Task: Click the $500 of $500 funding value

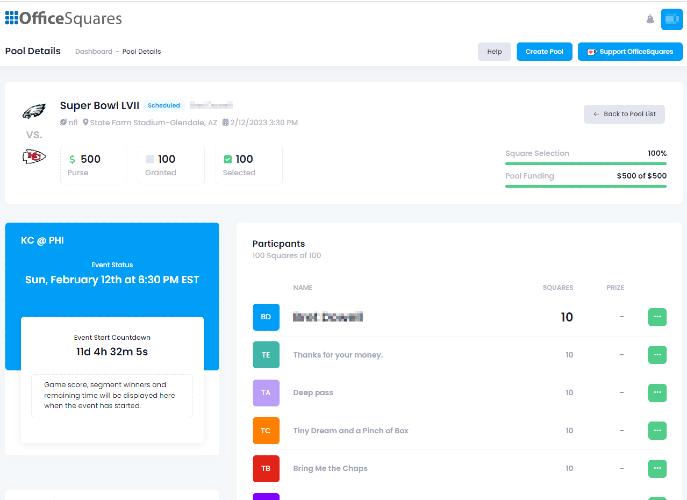Action: [x=641, y=176]
